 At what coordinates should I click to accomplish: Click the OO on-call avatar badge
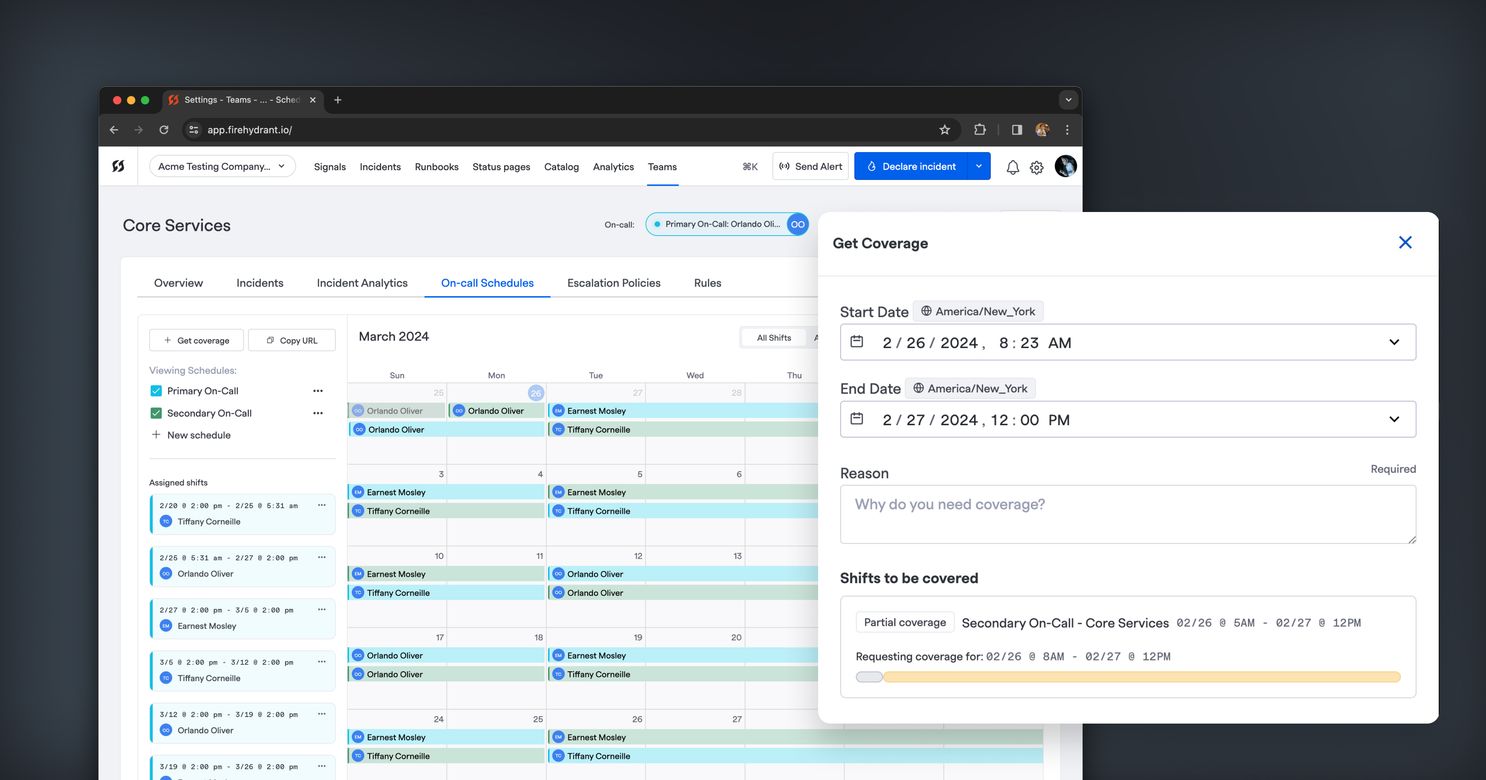click(x=797, y=224)
